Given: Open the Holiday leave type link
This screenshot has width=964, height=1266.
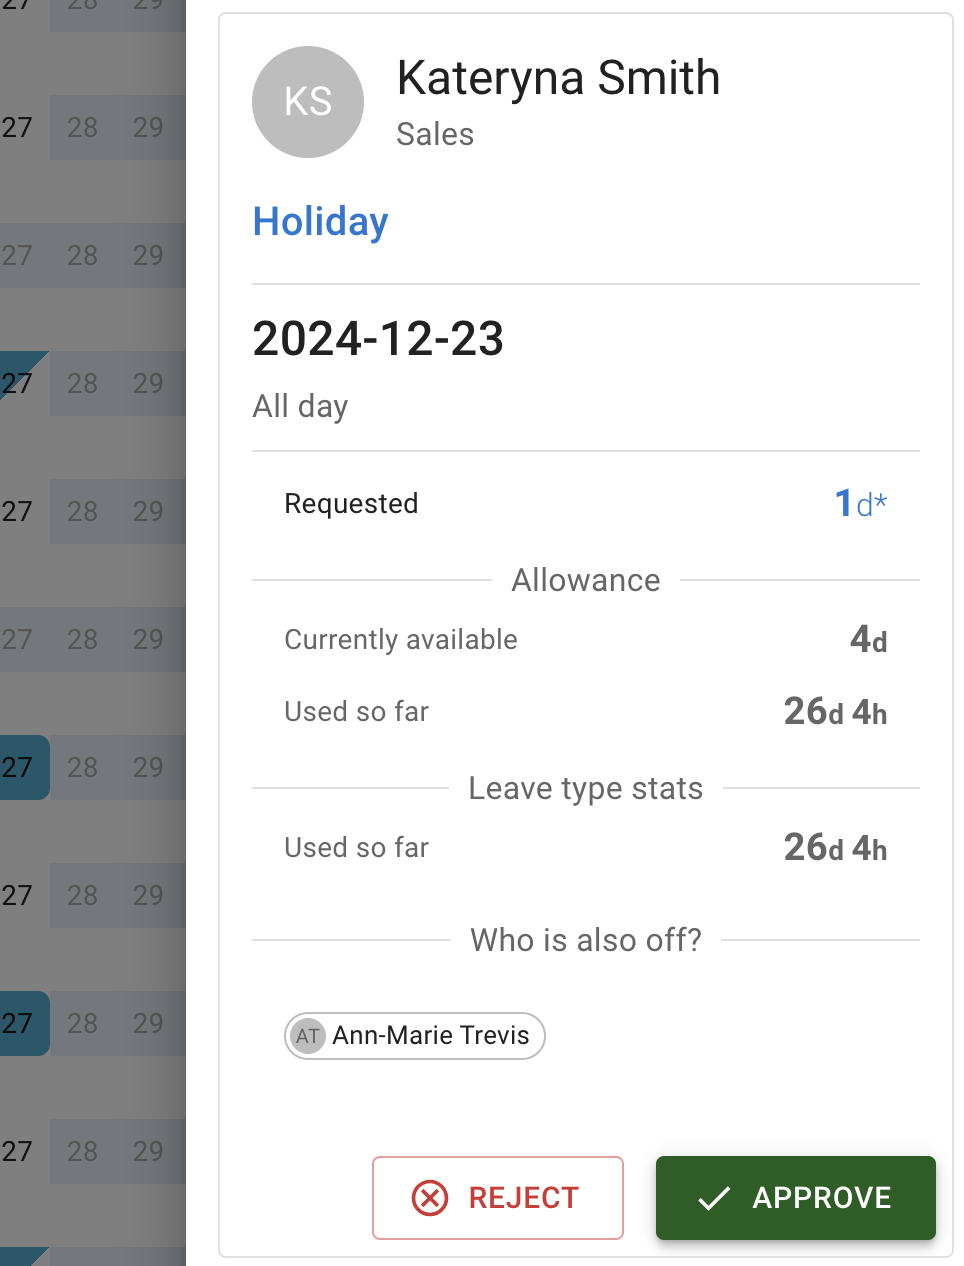Looking at the screenshot, I should [320, 222].
